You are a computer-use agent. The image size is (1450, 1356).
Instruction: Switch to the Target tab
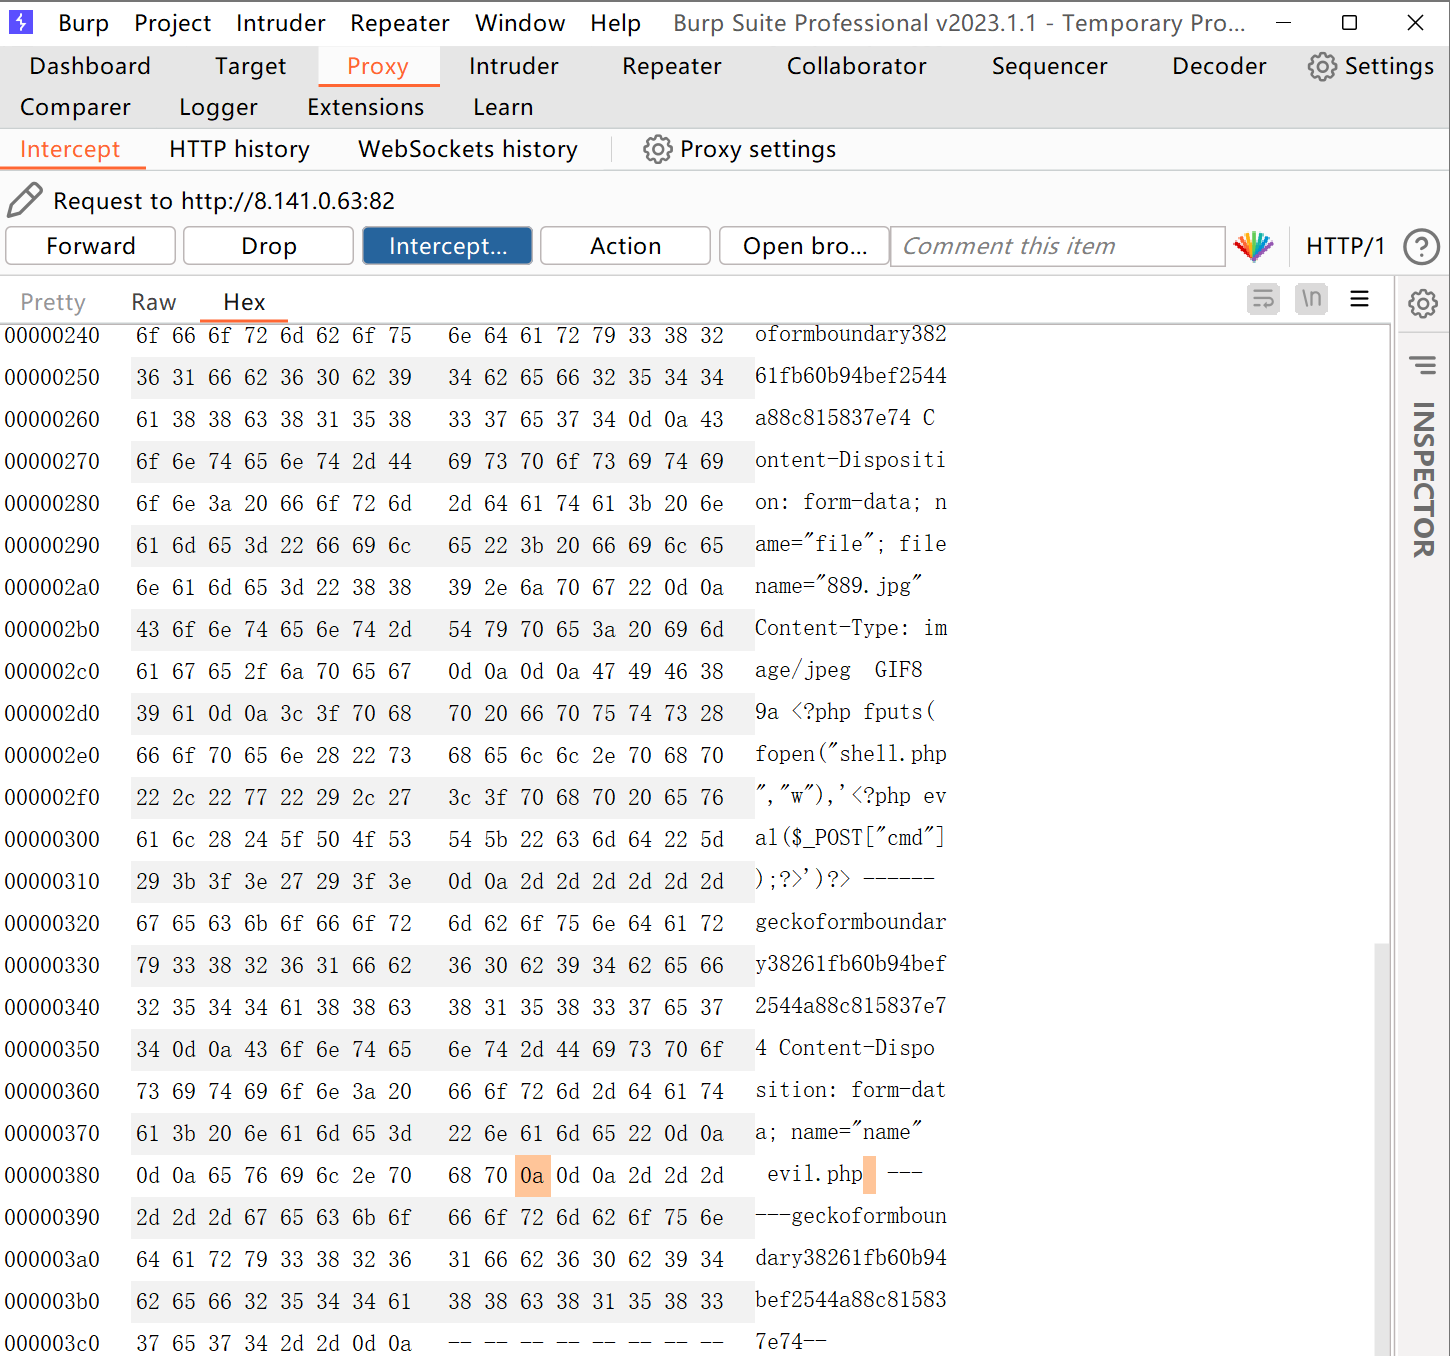click(250, 66)
